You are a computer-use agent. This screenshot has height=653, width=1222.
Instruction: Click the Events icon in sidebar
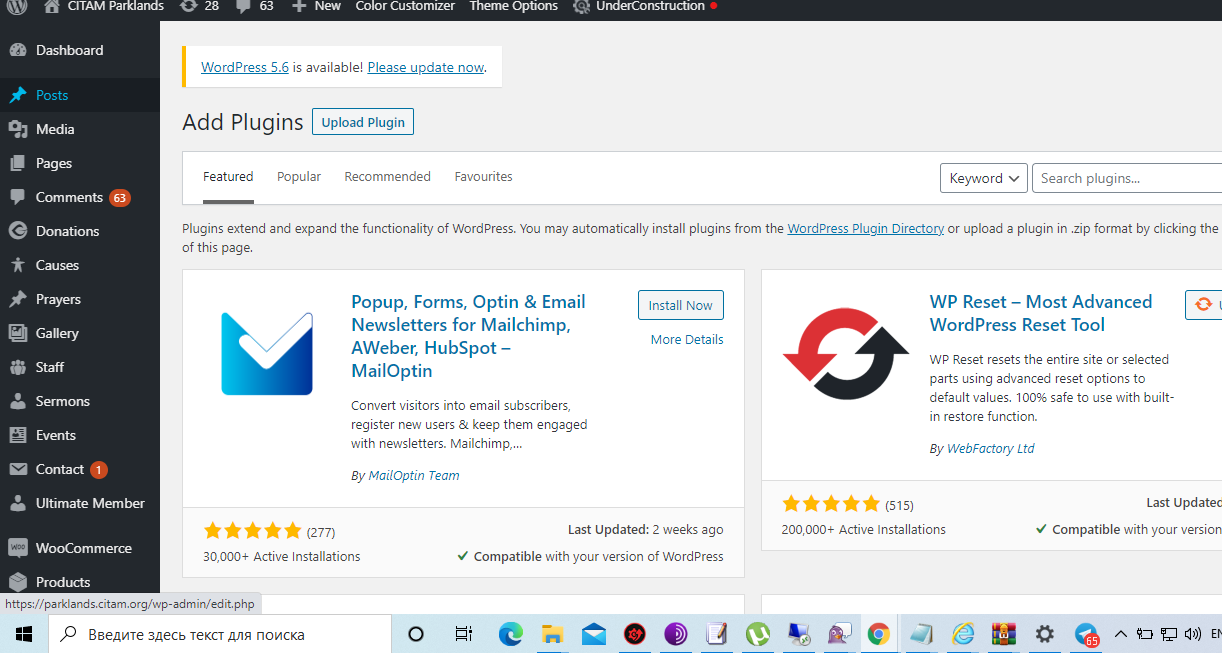17,435
